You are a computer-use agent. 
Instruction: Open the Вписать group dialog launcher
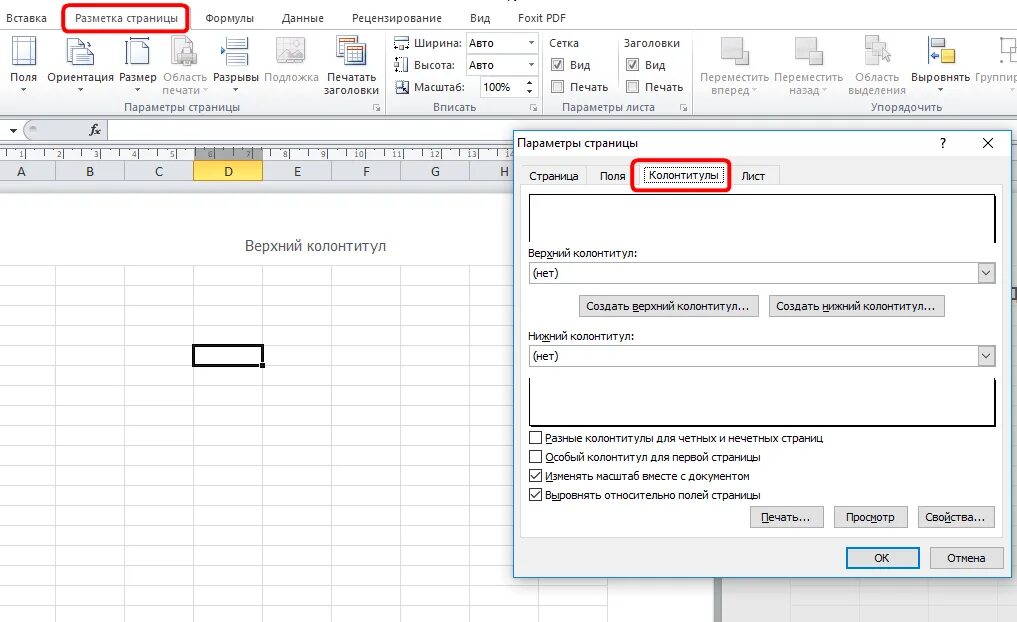click(x=533, y=108)
